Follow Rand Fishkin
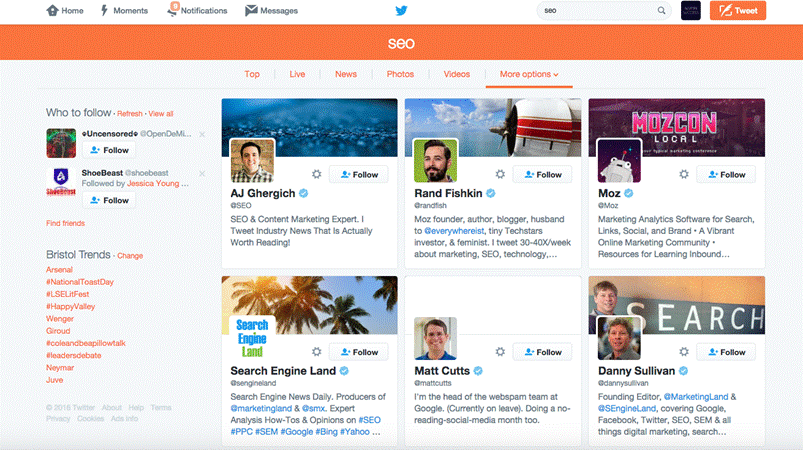 tap(543, 174)
